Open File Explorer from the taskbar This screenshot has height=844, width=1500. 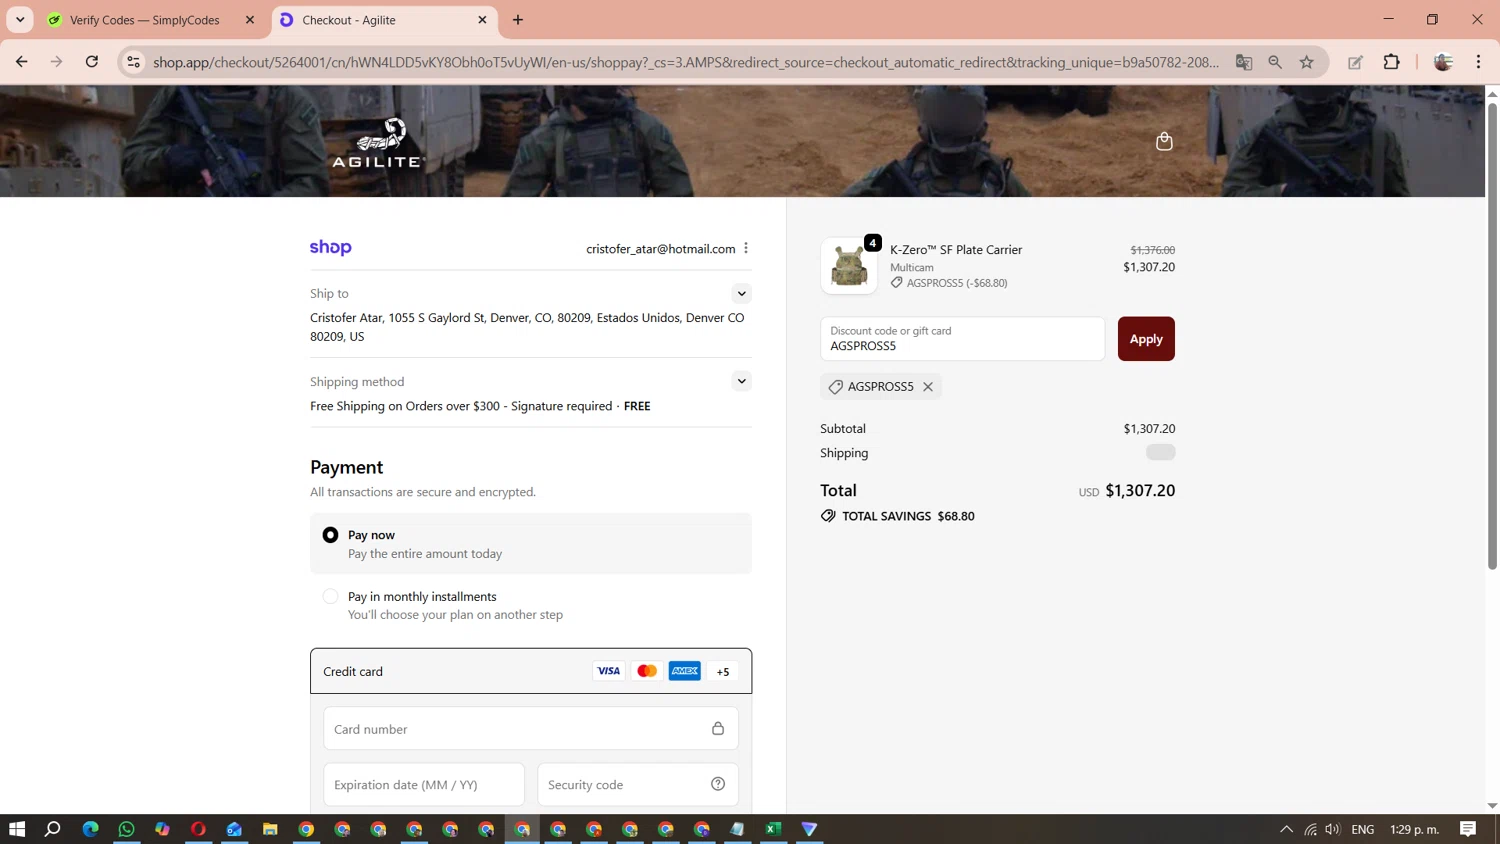point(270,829)
